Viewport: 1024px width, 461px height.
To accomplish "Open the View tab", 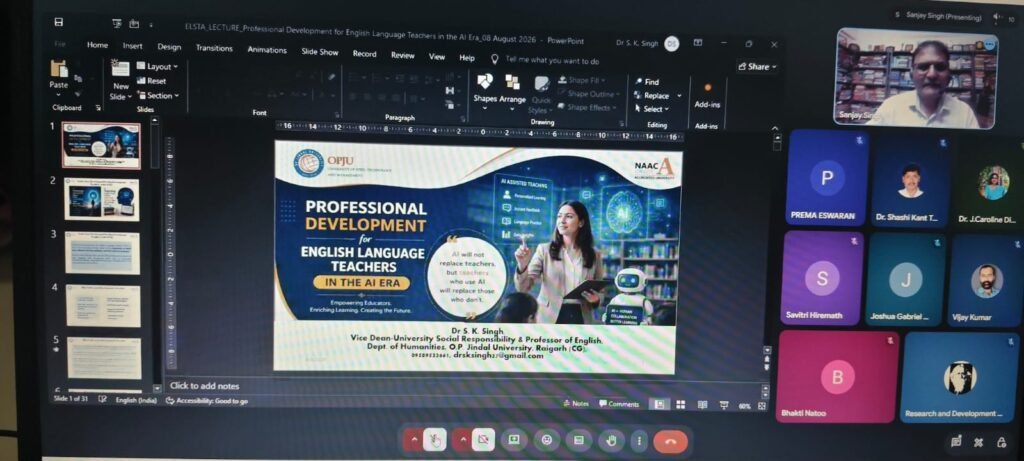I will (437, 57).
